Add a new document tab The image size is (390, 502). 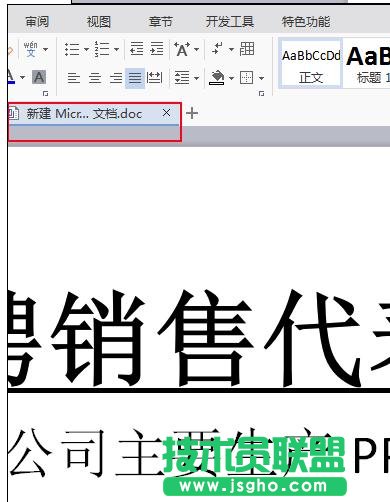point(192,113)
